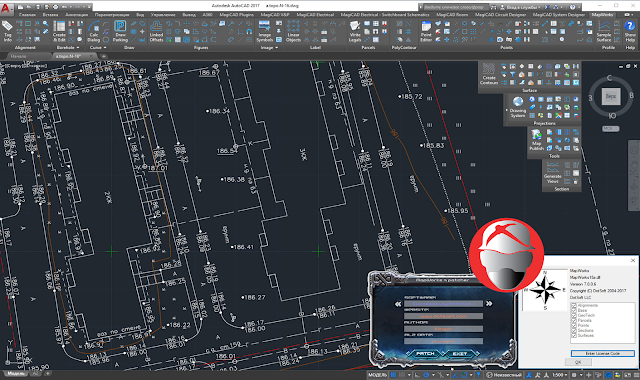Toggle the Sections checkbox
The image size is (640, 380).
(574, 330)
